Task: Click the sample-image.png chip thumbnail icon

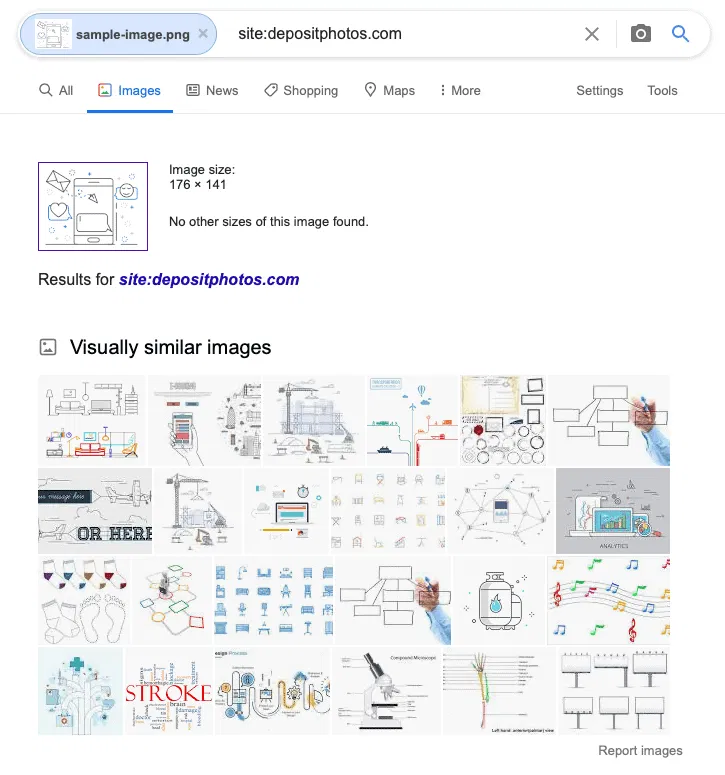Action: tap(53, 34)
